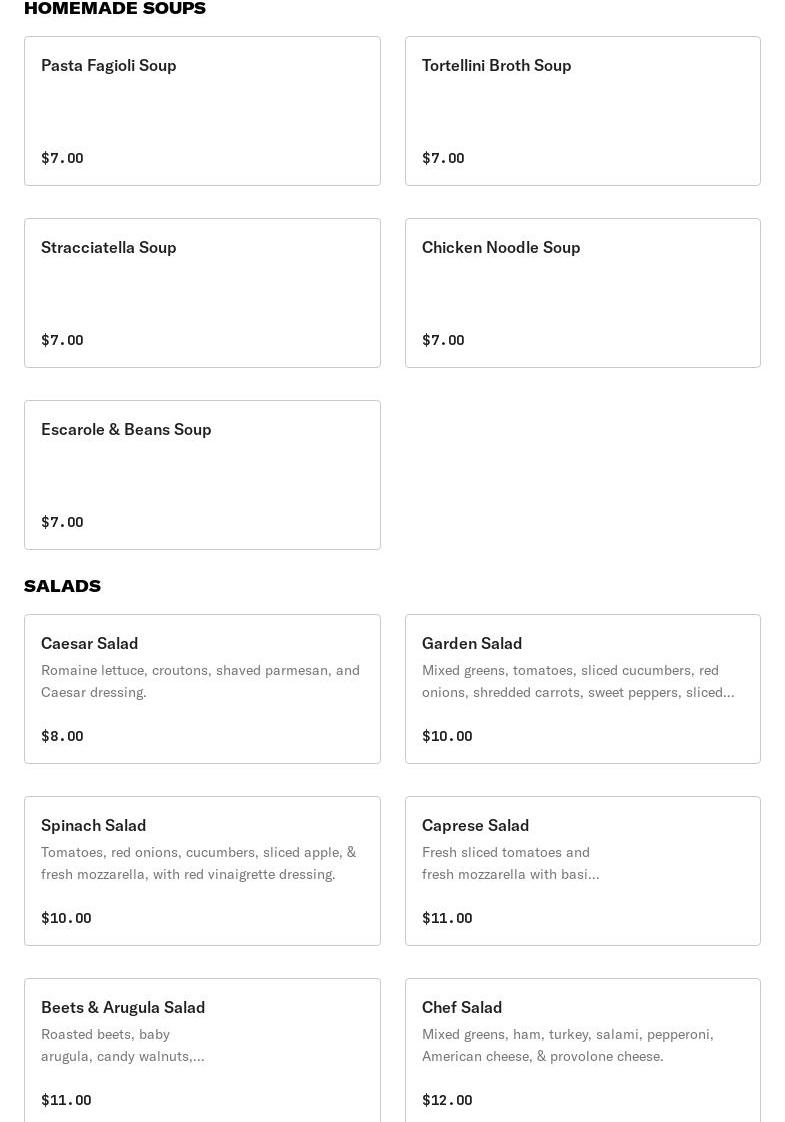Click Beets & Arugula Salad description

click(x=122, y=1045)
